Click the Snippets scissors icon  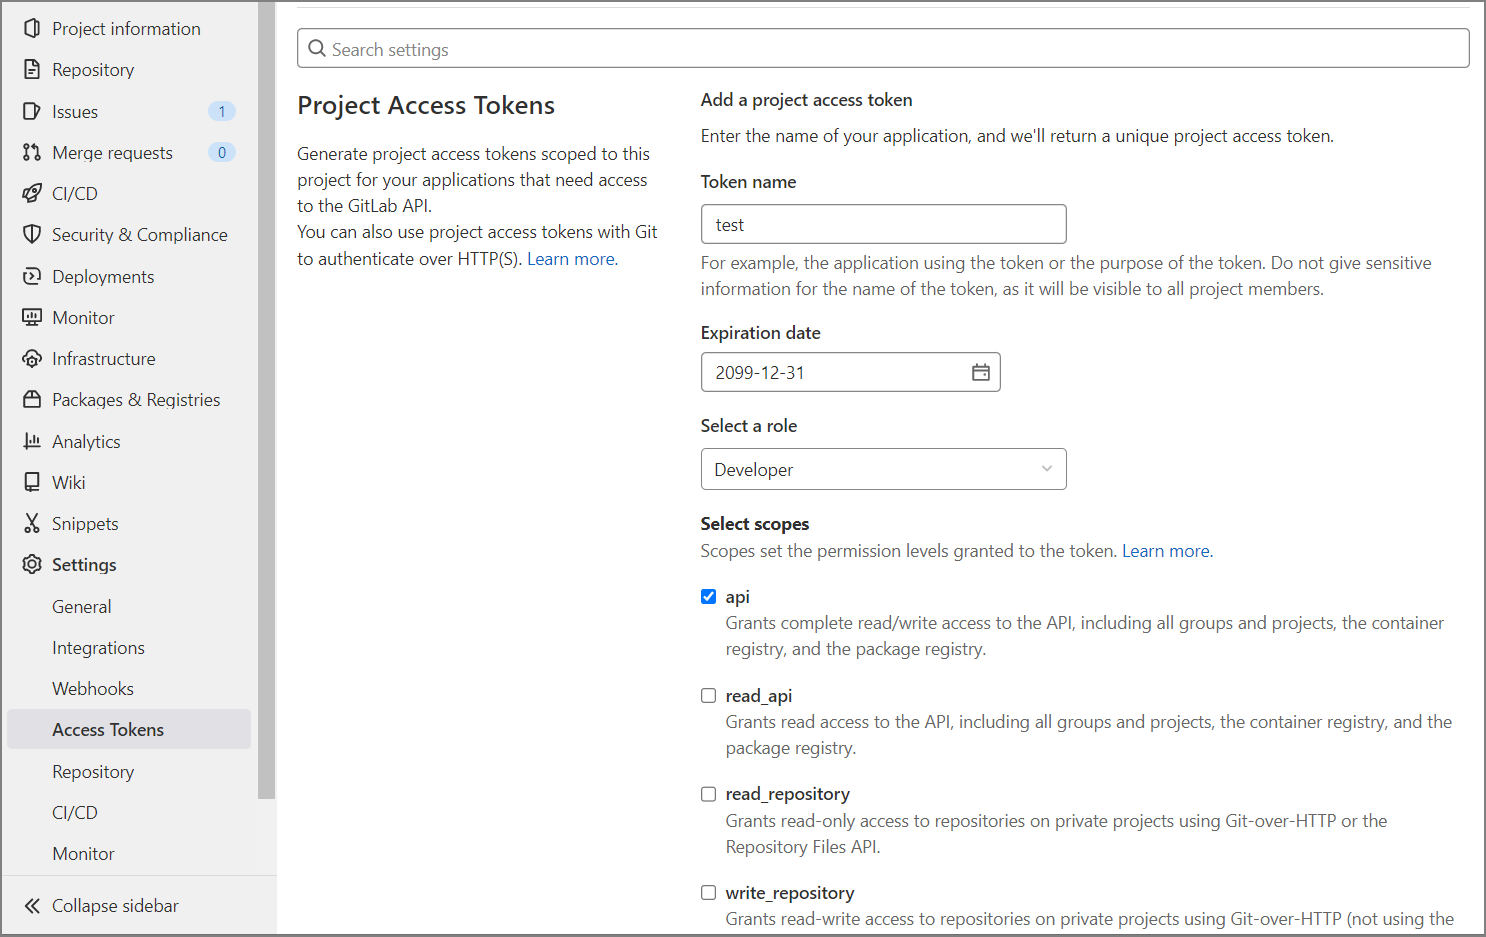click(32, 523)
